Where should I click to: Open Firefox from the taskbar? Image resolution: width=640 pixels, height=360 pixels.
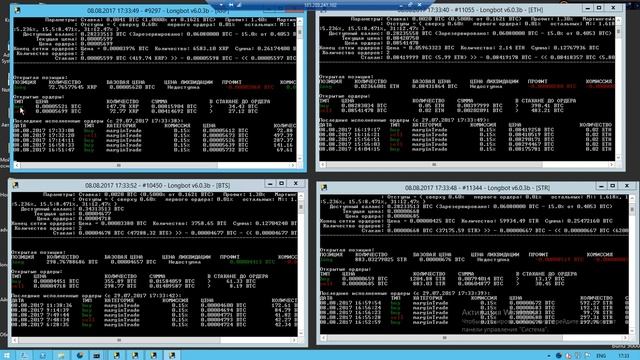80,356
